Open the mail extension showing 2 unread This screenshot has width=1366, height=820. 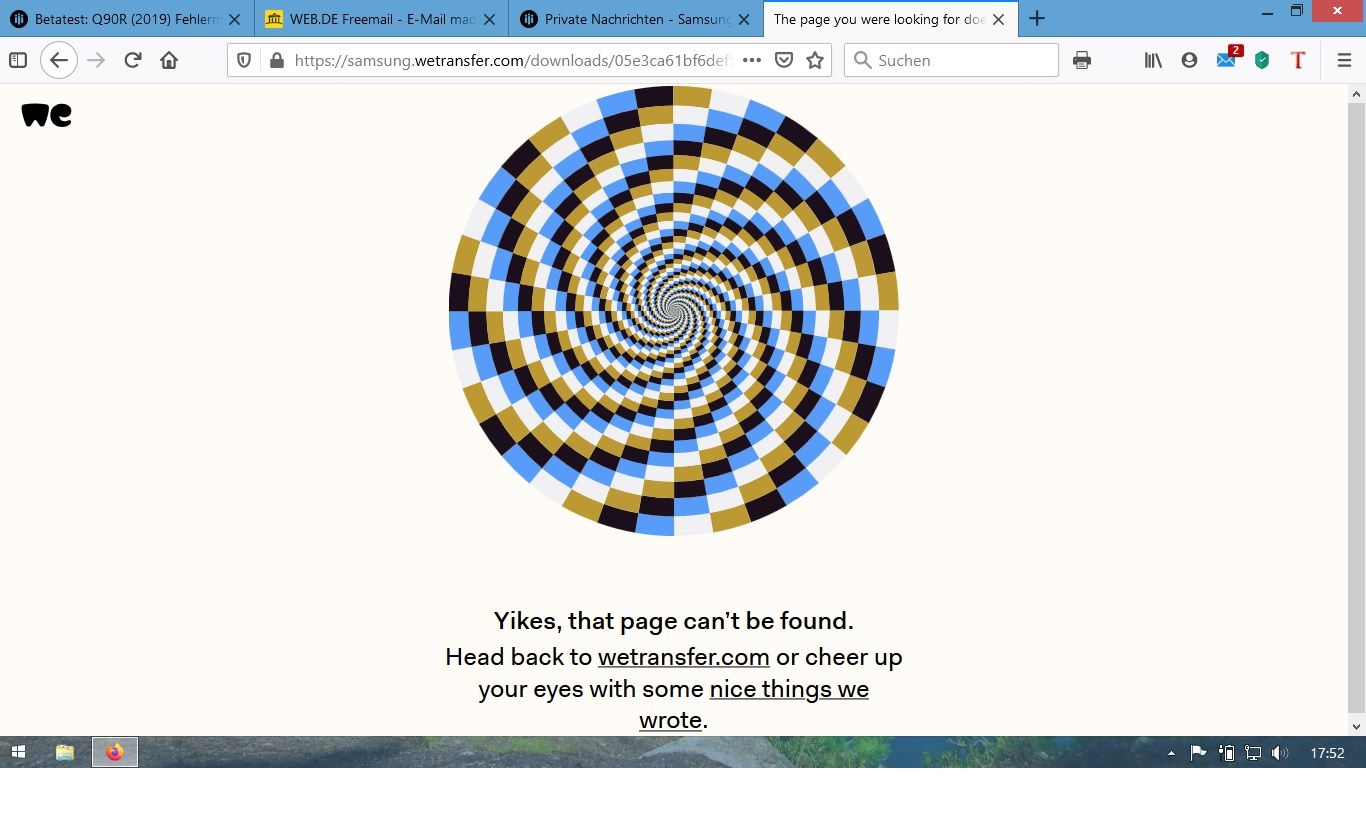(x=1226, y=60)
